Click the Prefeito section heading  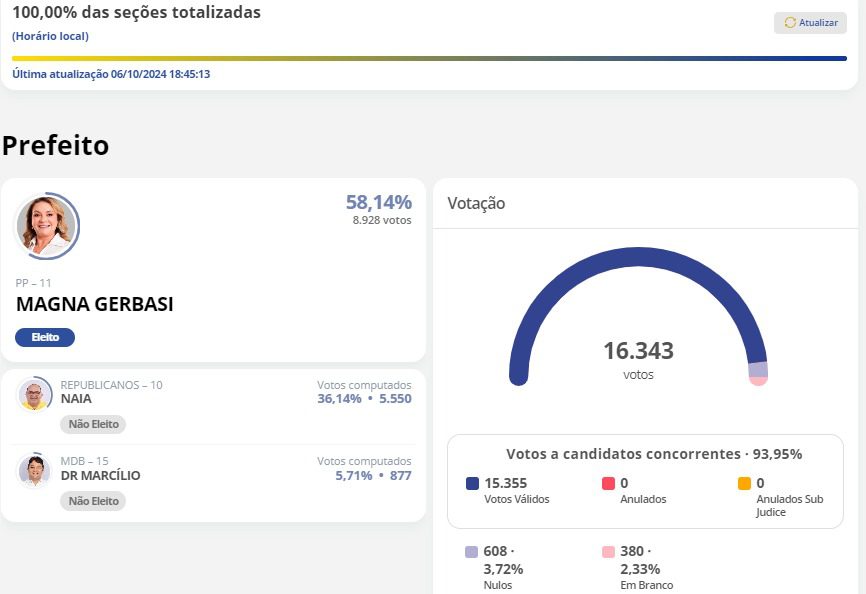(x=55, y=146)
